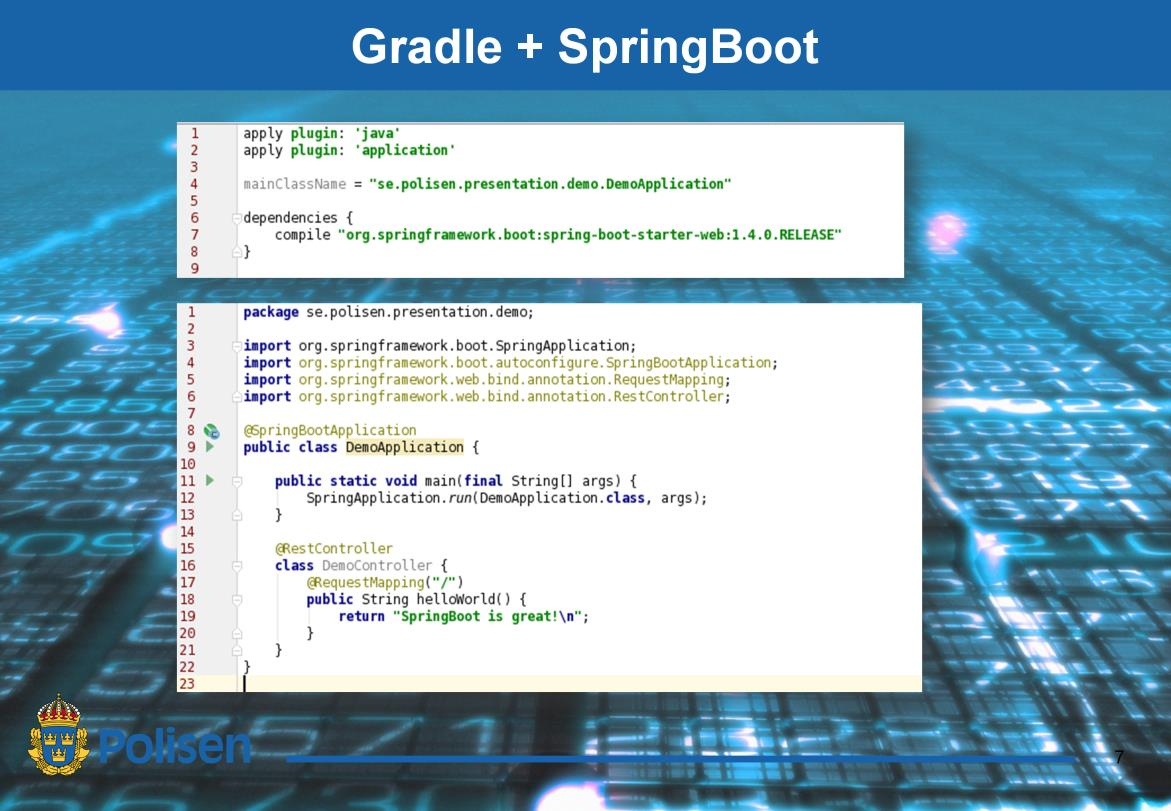Click line number 4 in the Gradle script gutter
Viewport: 1171px width, 811px height.
(193, 184)
